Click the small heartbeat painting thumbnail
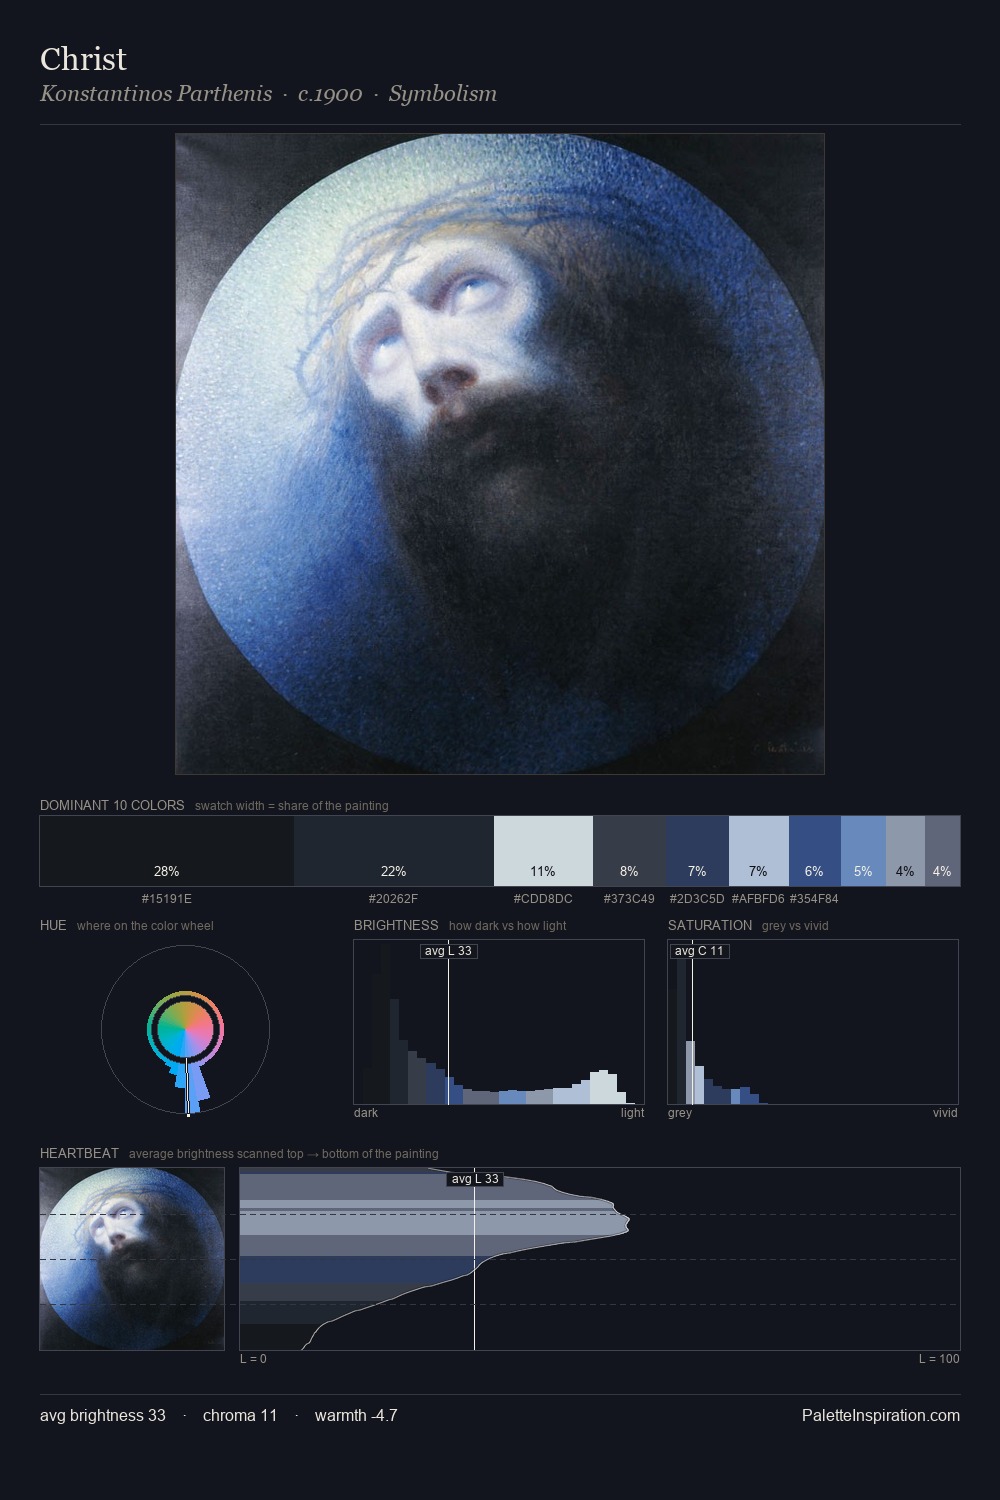Image resolution: width=1000 pixels, height=1500 pixels. pos(132,1259)
